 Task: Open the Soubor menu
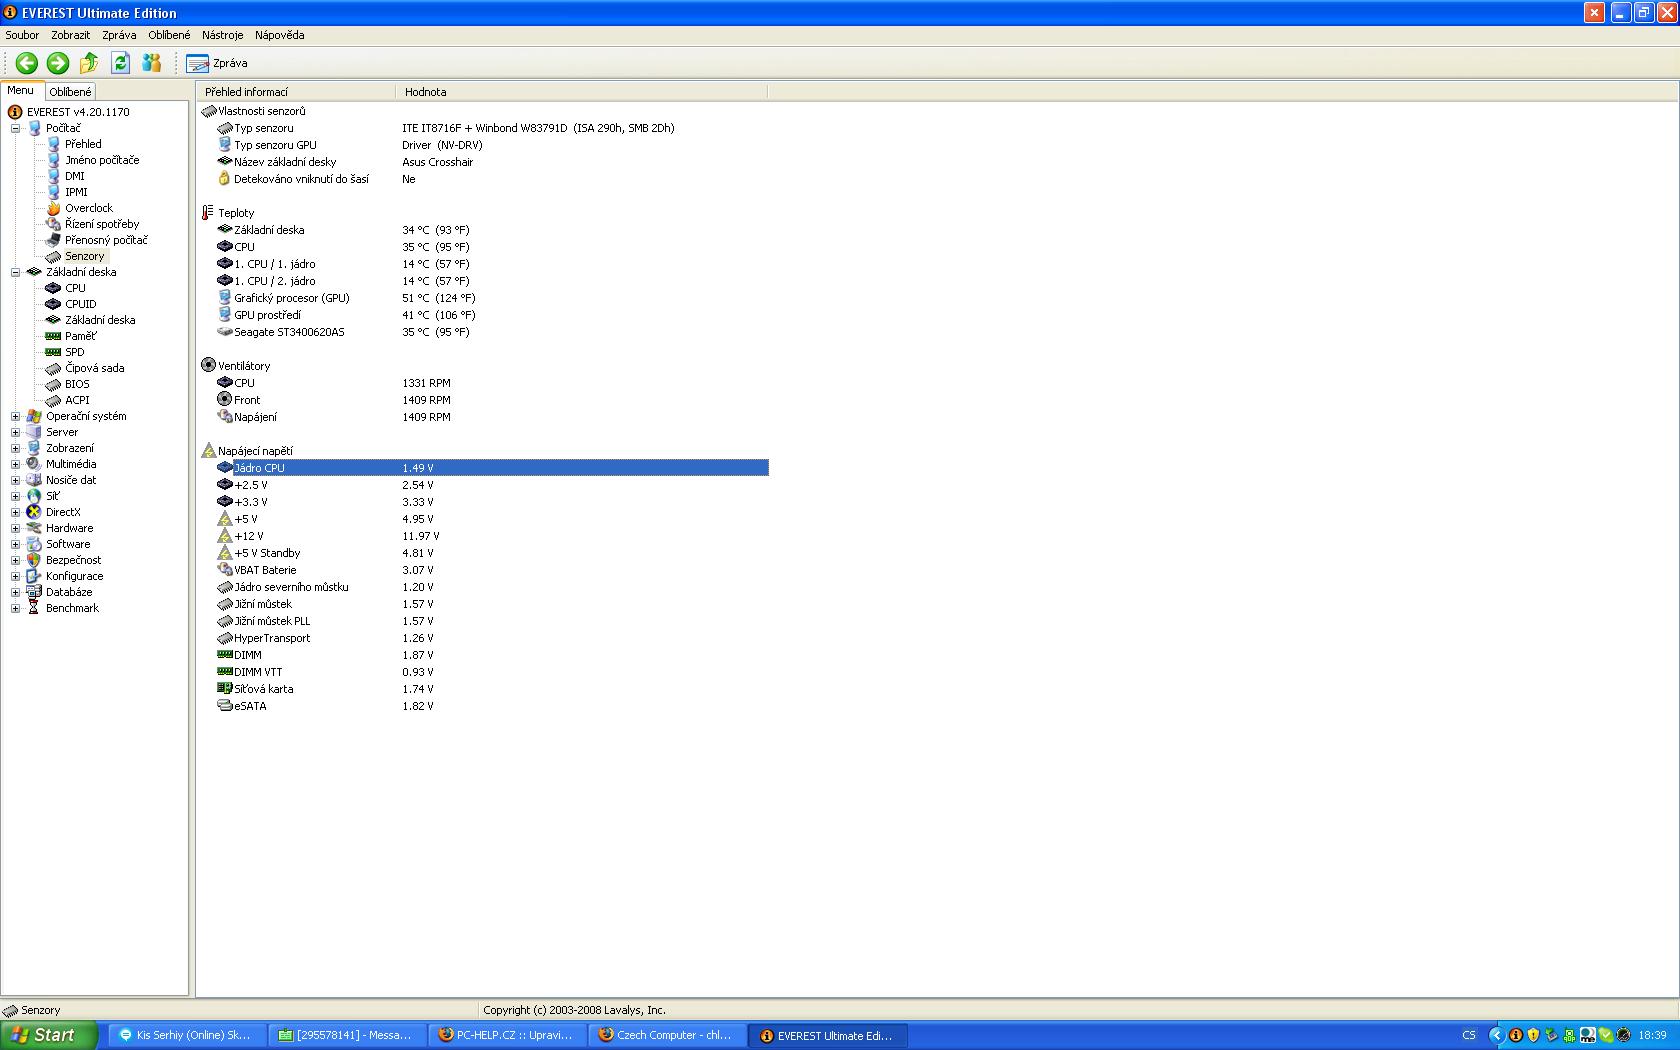[x=22, y=35]
